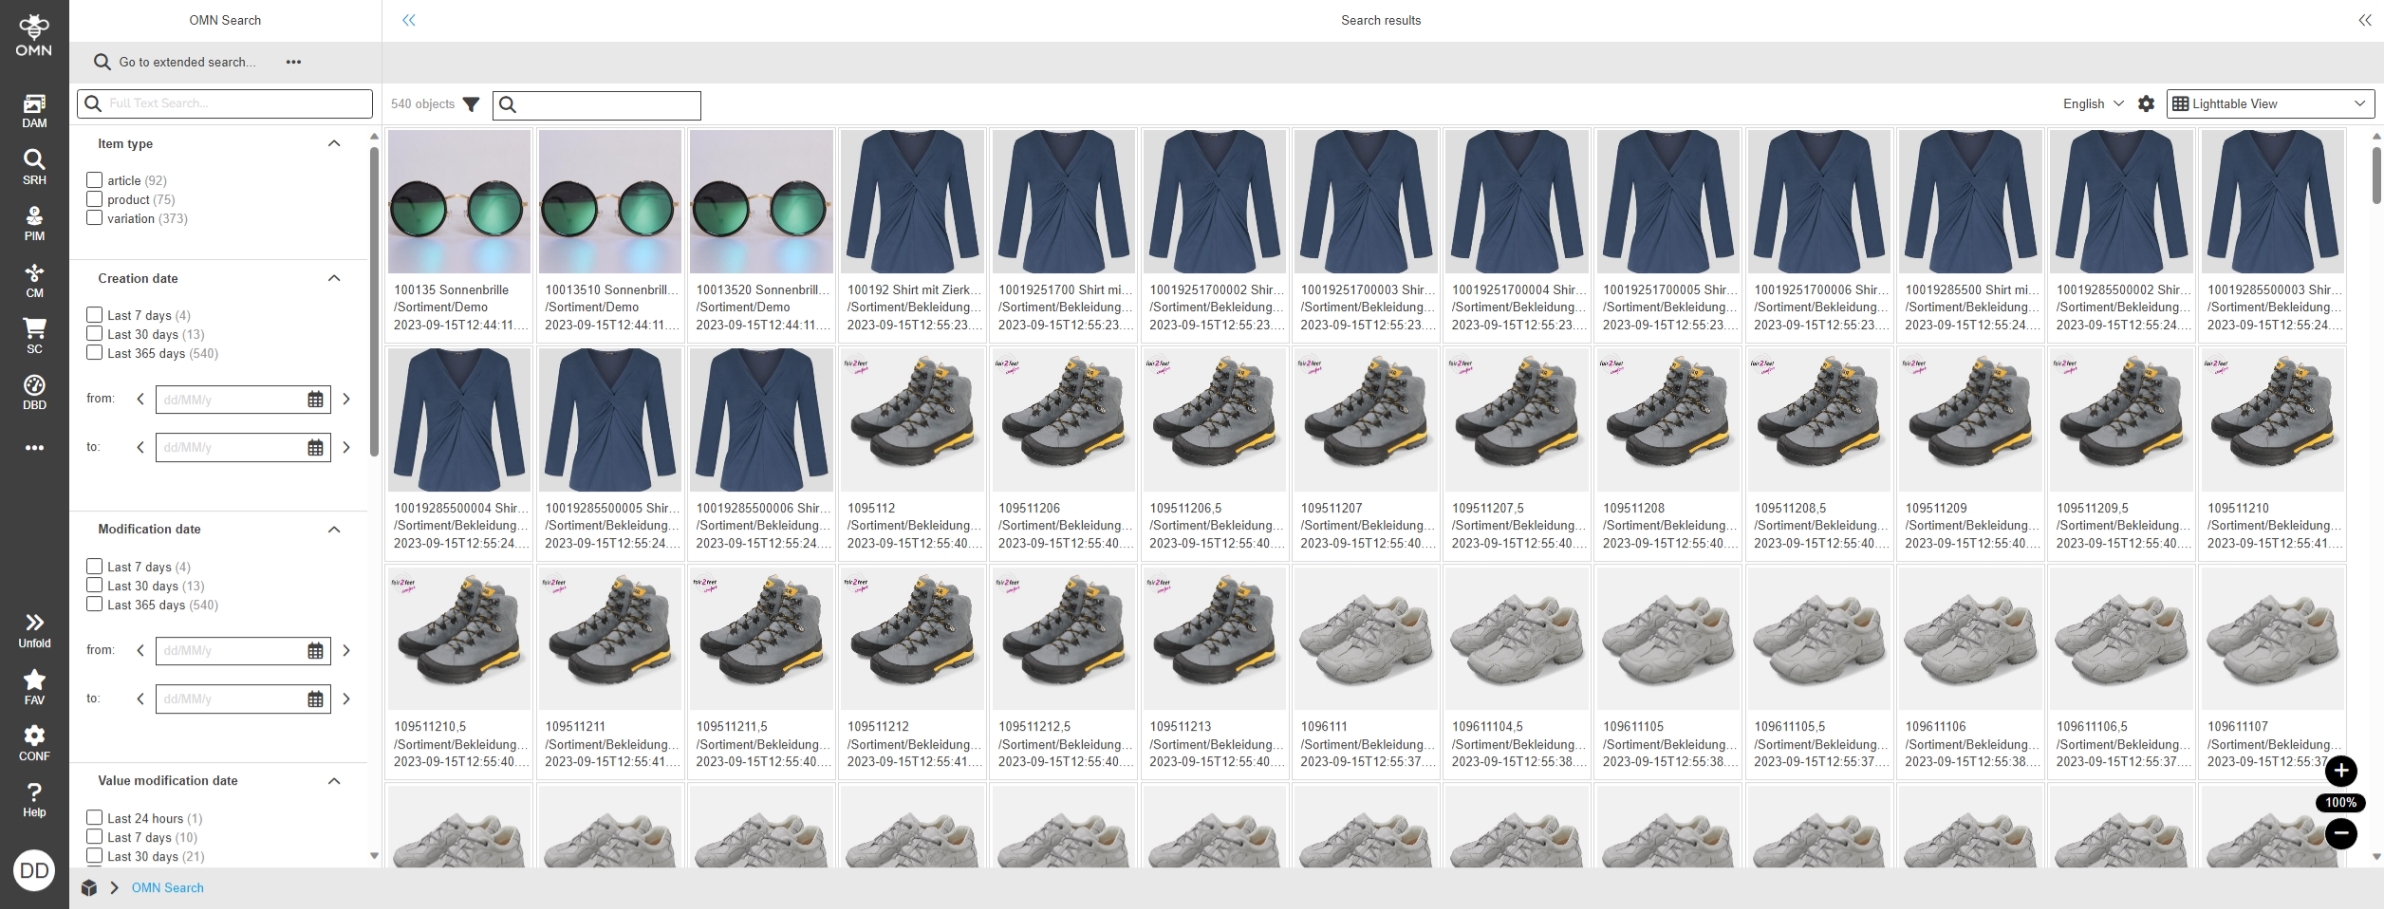Click the zoom in plus button
The height and width of the screenshot is (909, 2384).
click(x=2340, y=771)
